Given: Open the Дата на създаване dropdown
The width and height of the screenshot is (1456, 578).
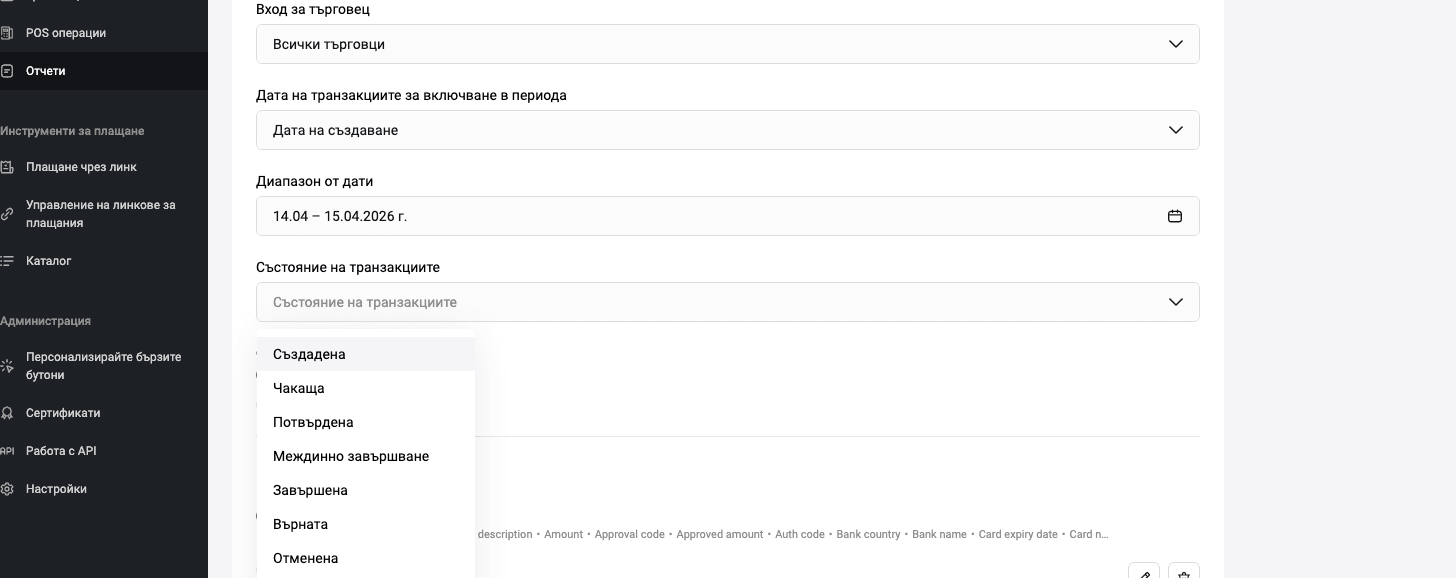Looking at the screenshot, I should [x=727, y=130].
